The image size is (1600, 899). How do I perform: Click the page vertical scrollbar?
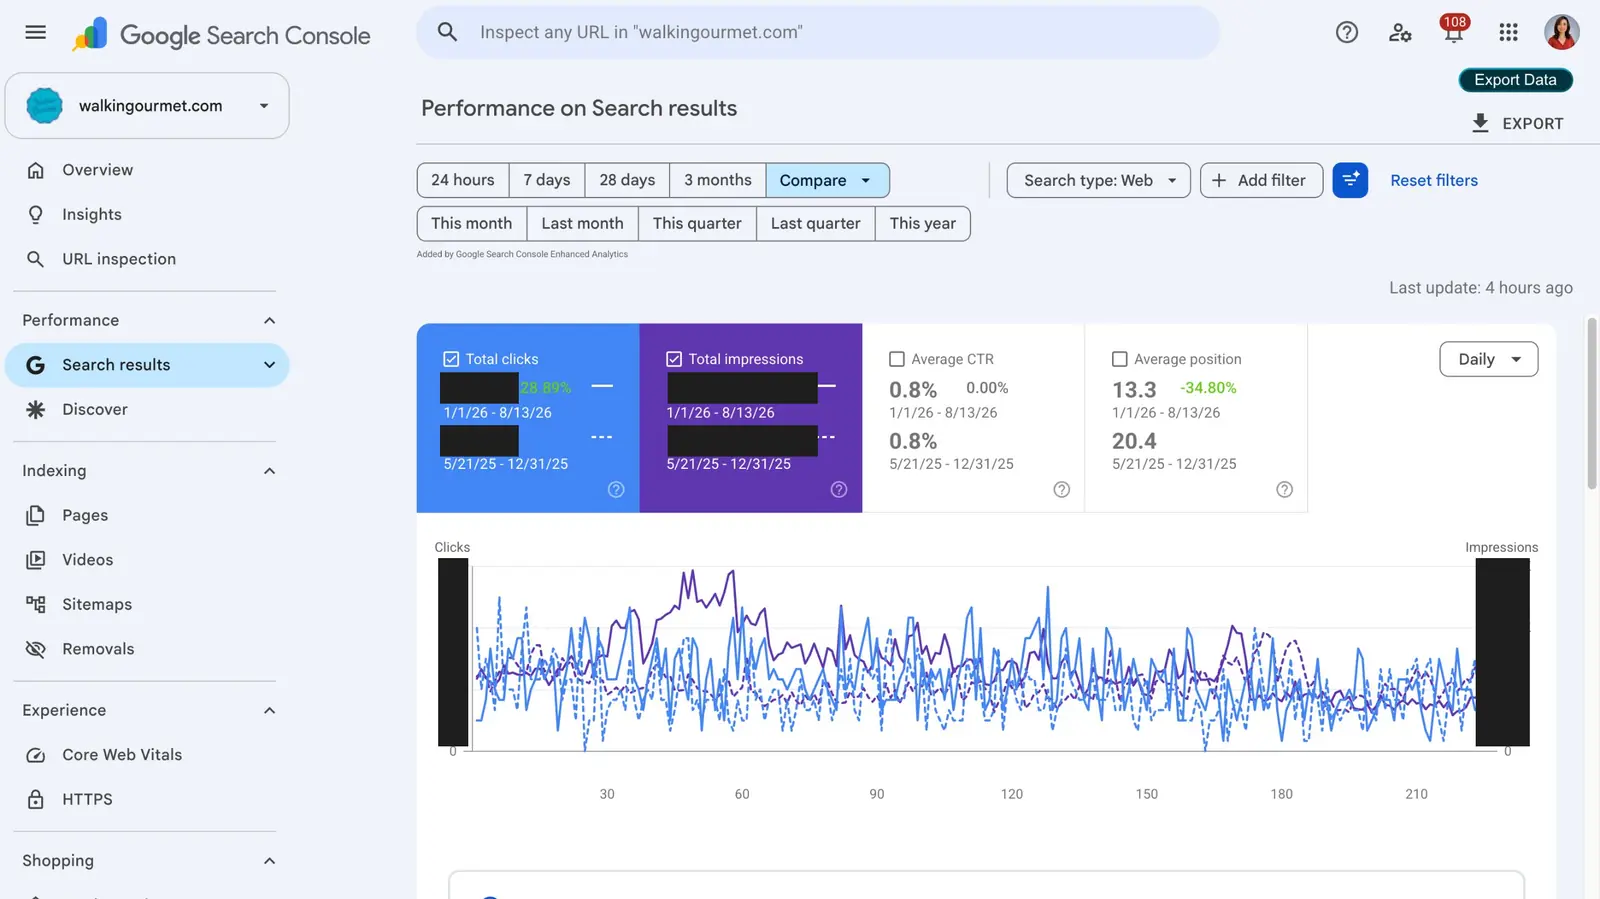[1592, 404]
